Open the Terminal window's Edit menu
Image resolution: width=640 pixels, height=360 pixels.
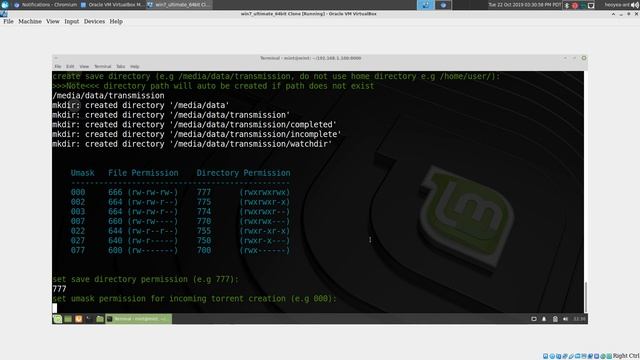click(70, 67)
